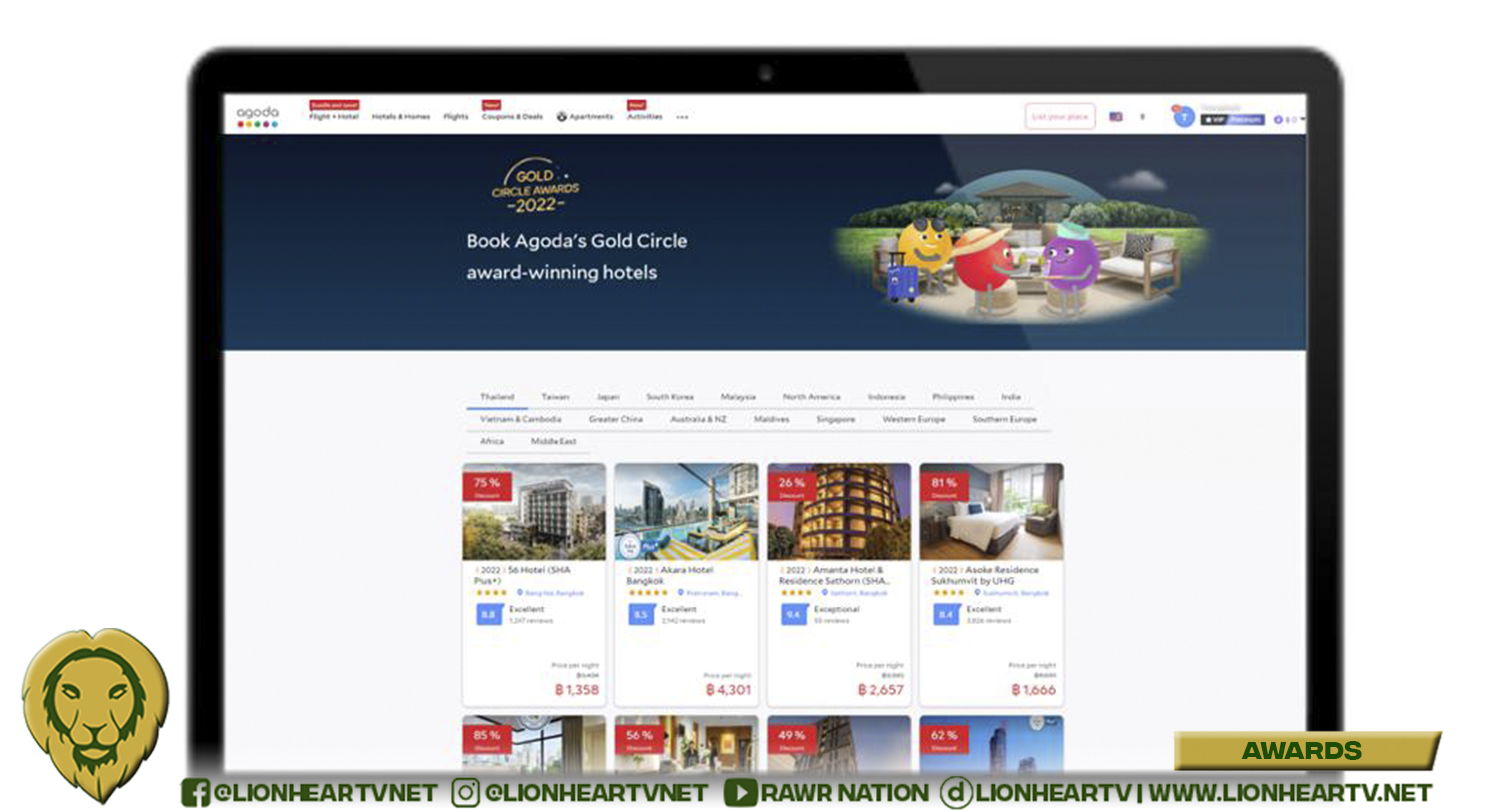Screen dimensions: 1500x812
Task: Click the 75% discount badge
Action: tap(487, 486)
